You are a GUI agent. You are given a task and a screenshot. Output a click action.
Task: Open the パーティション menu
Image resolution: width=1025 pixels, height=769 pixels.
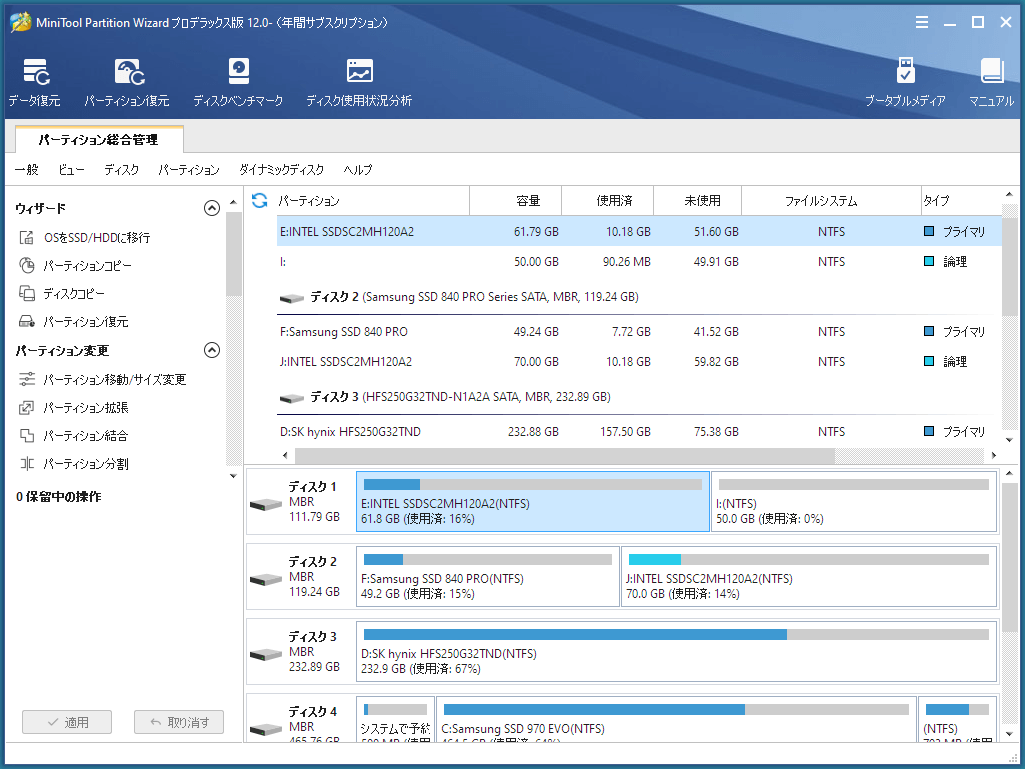coord(189,169)
